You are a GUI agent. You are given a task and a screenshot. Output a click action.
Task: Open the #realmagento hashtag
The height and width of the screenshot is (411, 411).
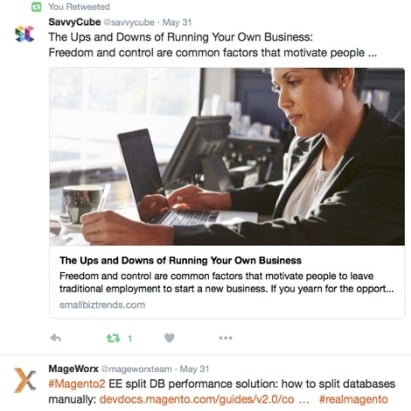coord(354,399)
